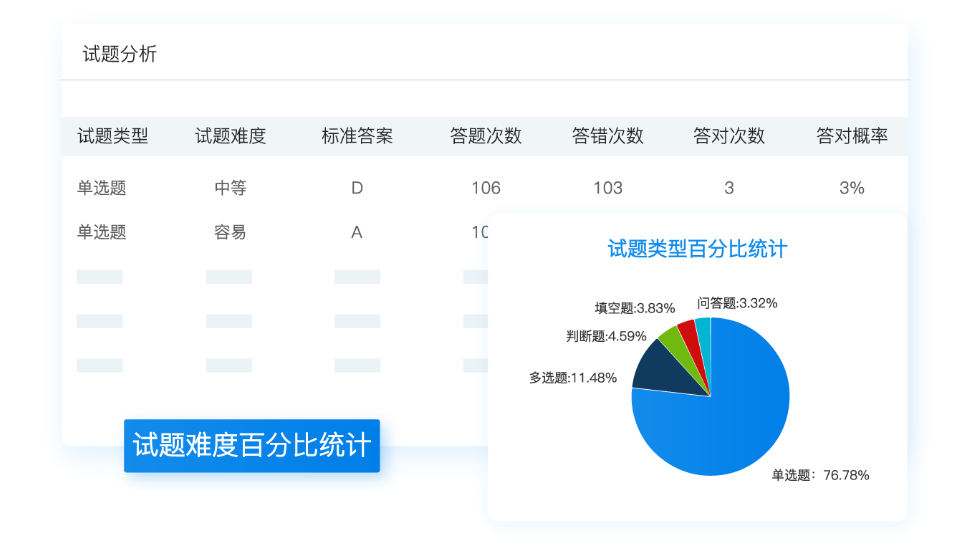Sort by the 试题类型 column header
970x560 pixels.
(113, 137)
